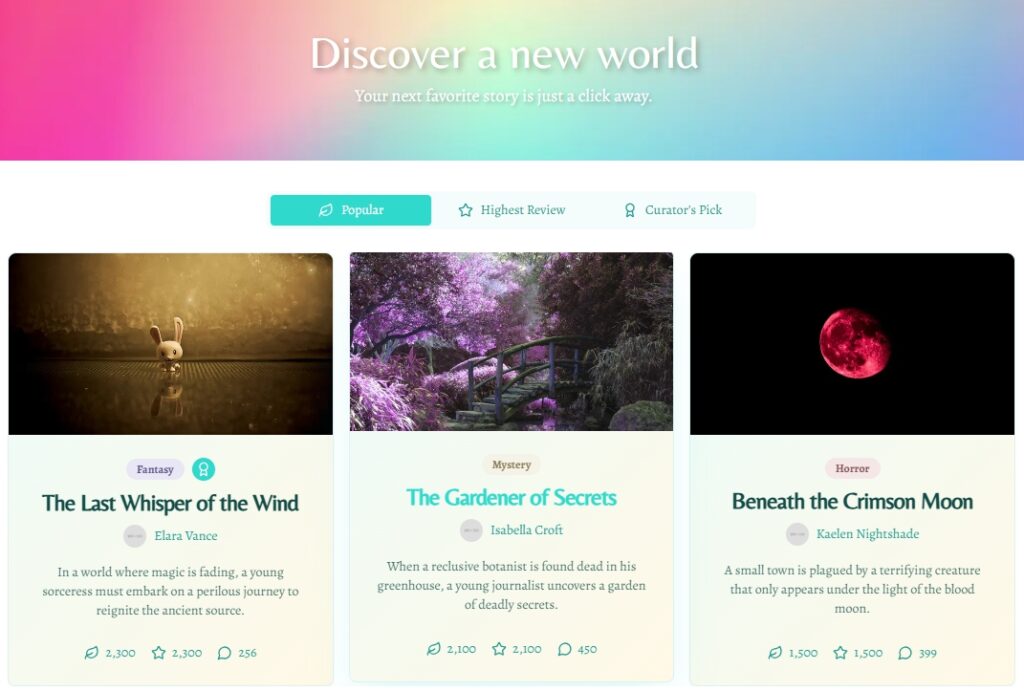The height and width of the screenshot is (691, 1024).
Task: Click the star icon on The Last Whisper card
Action: click(159, 652)
